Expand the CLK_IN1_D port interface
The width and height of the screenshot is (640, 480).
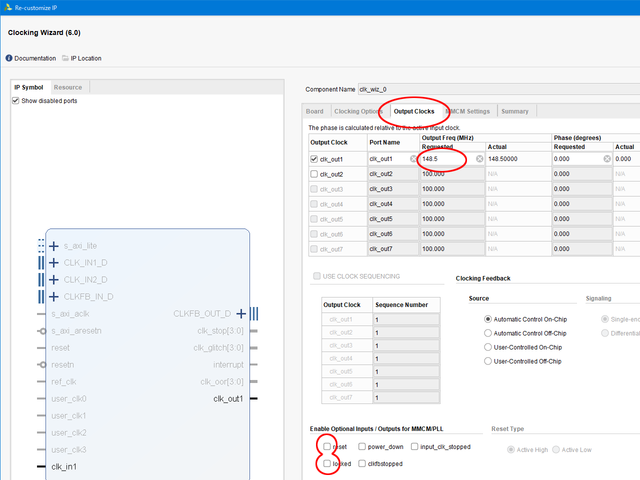54,263
